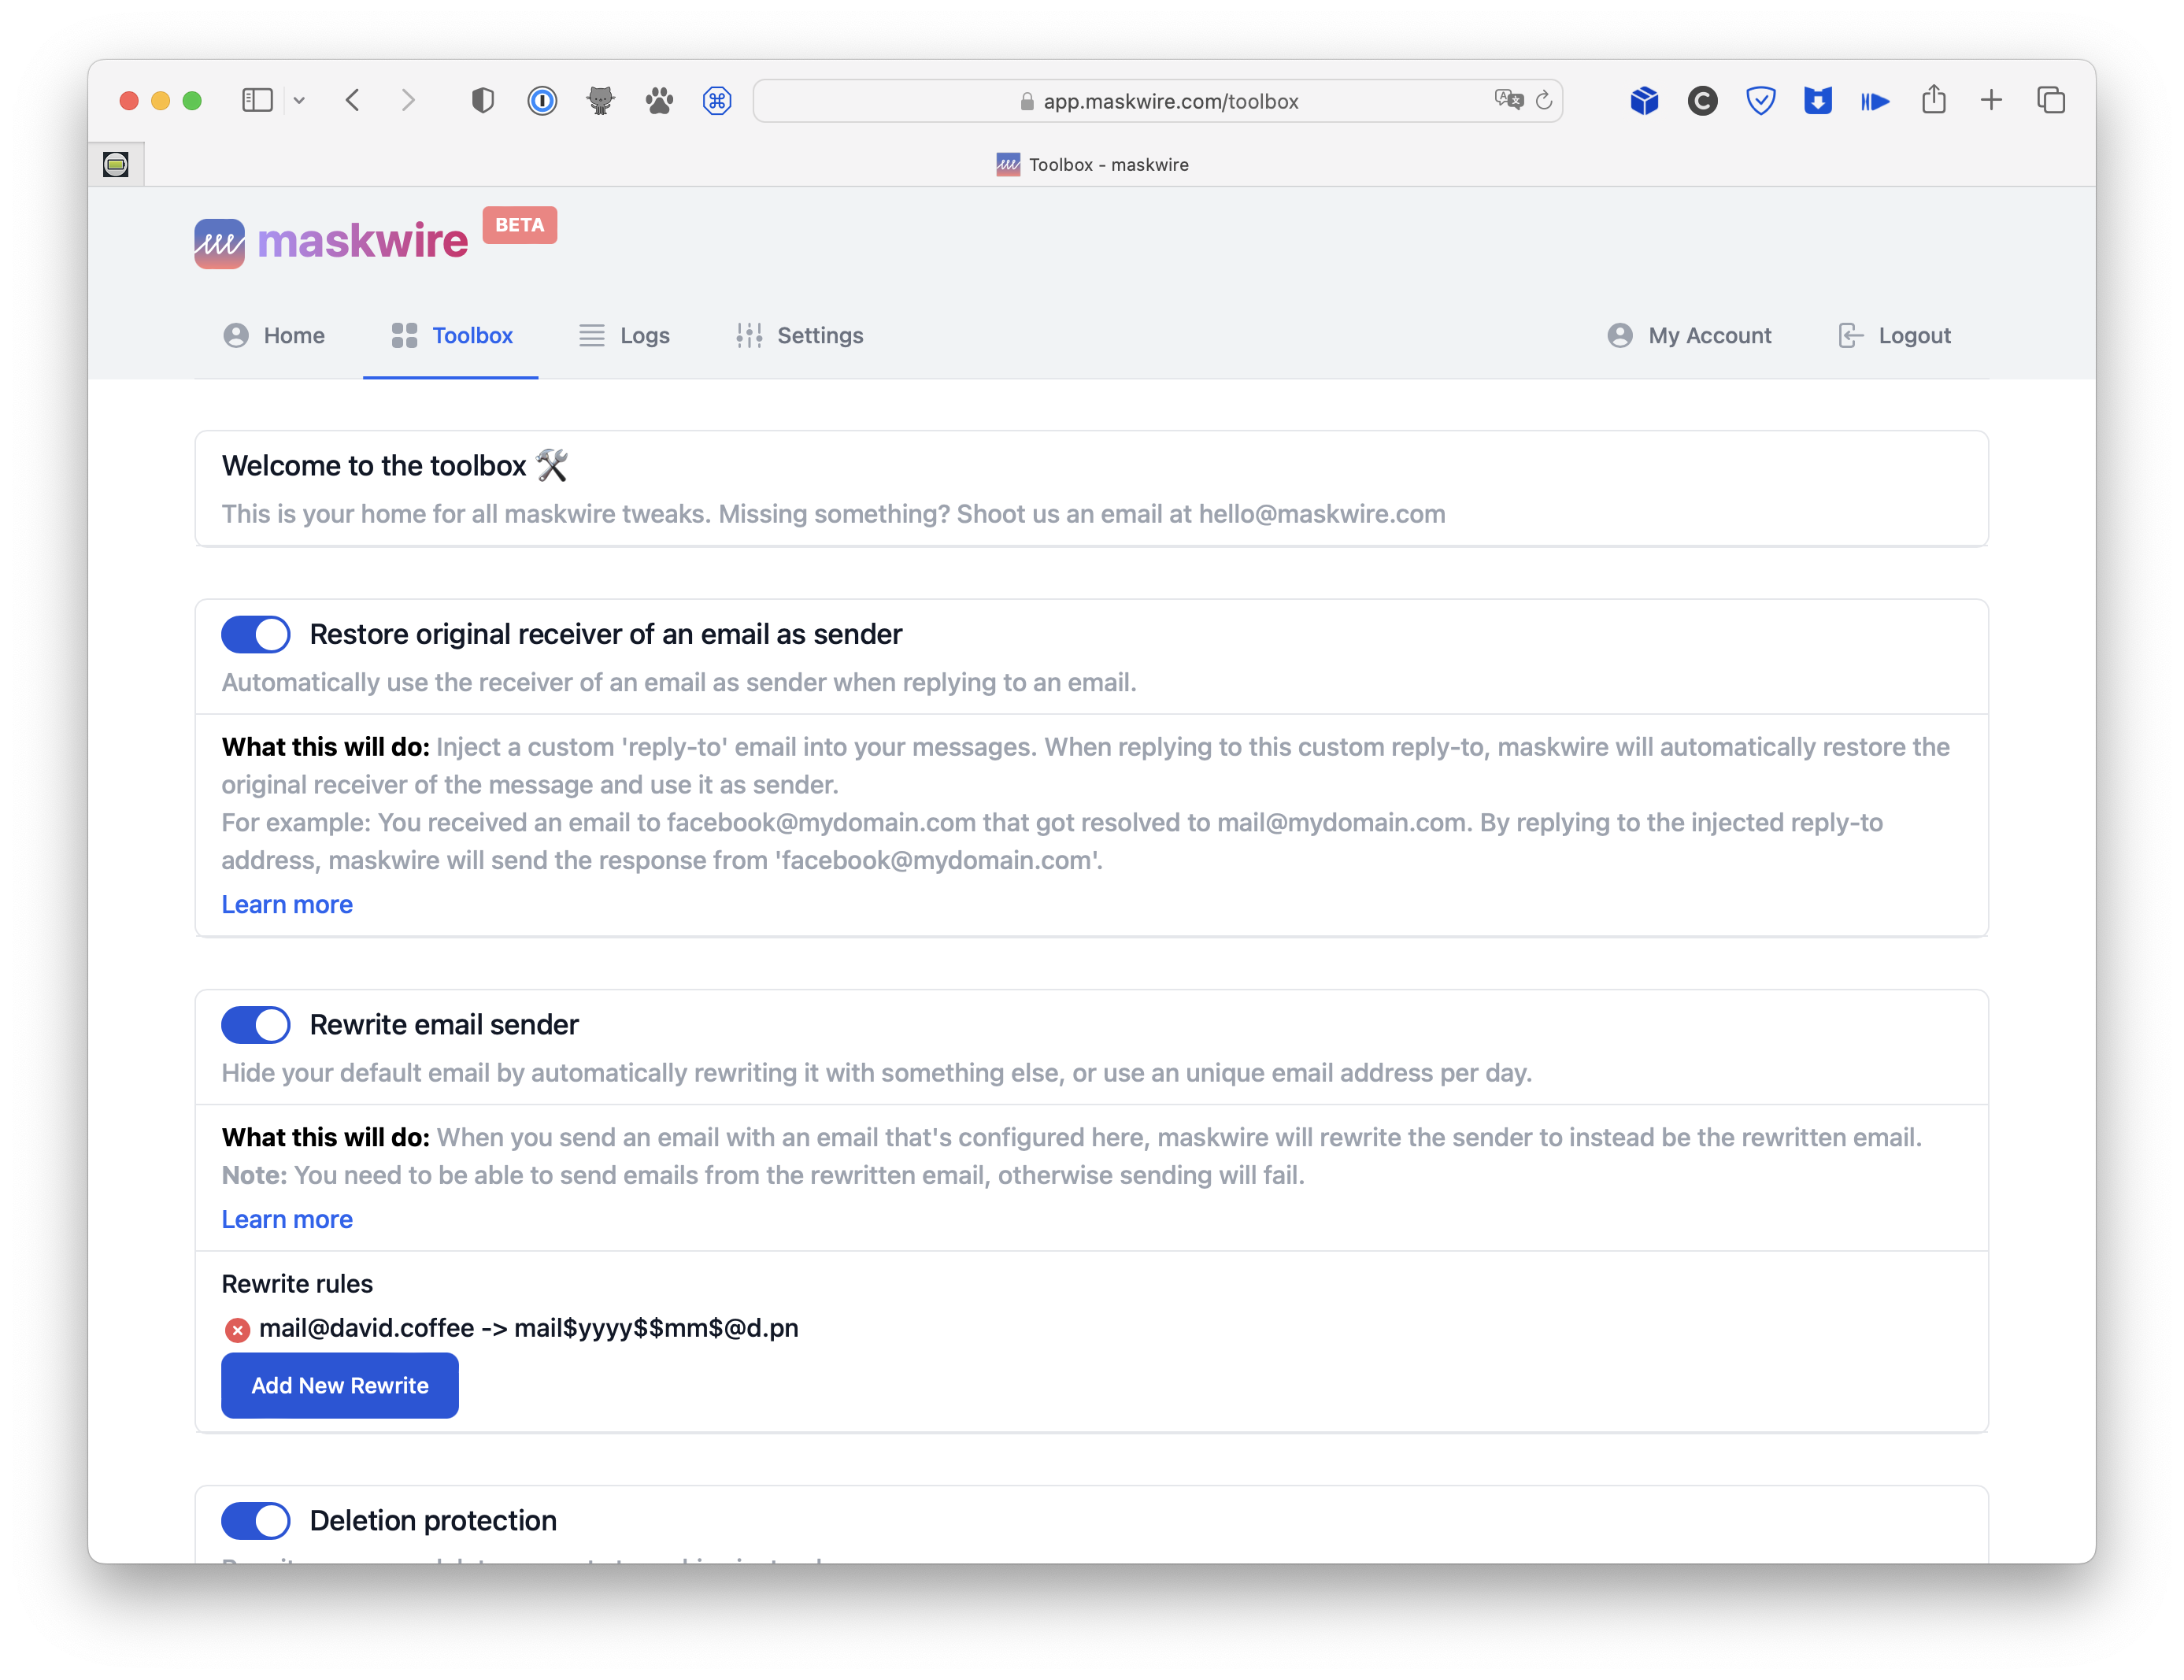Go to the Logs tab
Image resolution: width=2184 pixels, height=1680 pixels.
point(625,336)
